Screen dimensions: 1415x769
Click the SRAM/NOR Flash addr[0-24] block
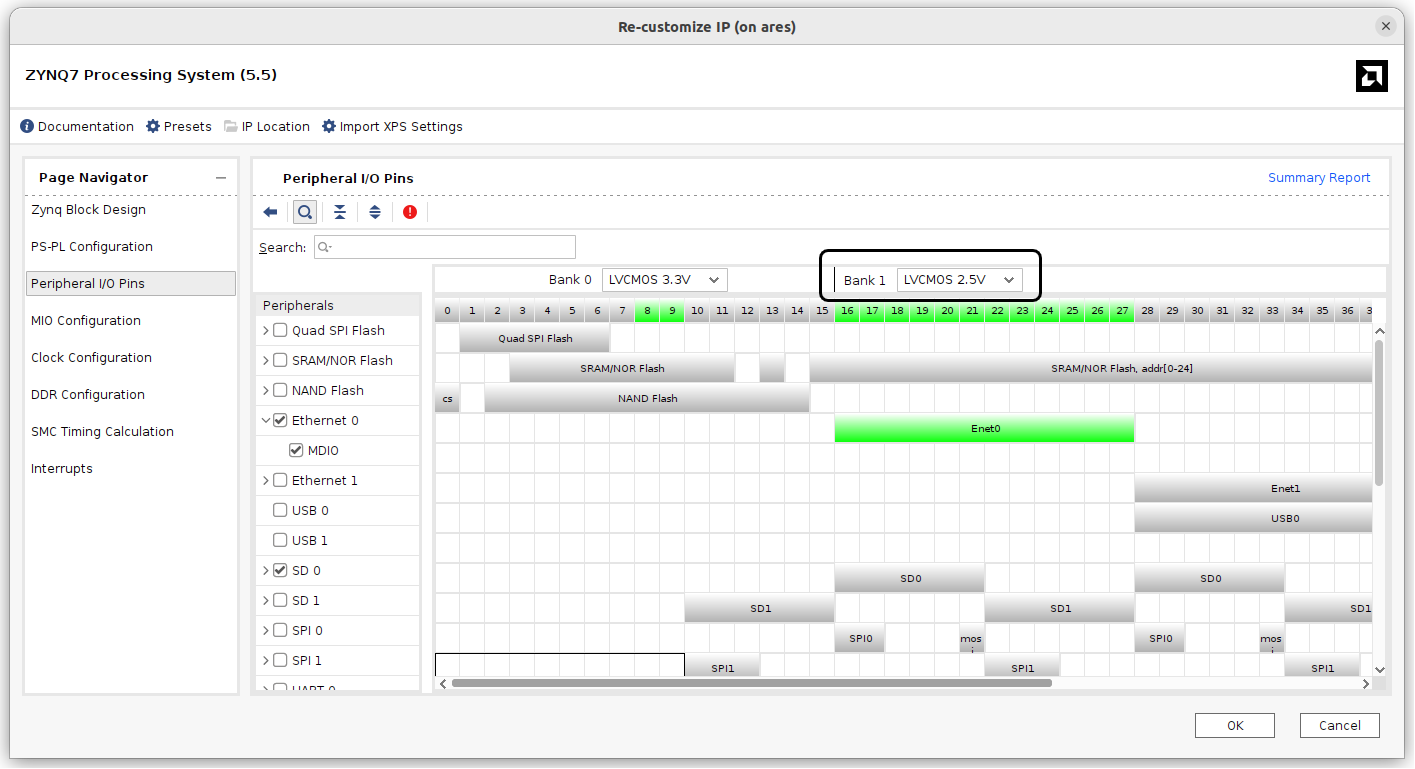click(x=1091, y=368)
